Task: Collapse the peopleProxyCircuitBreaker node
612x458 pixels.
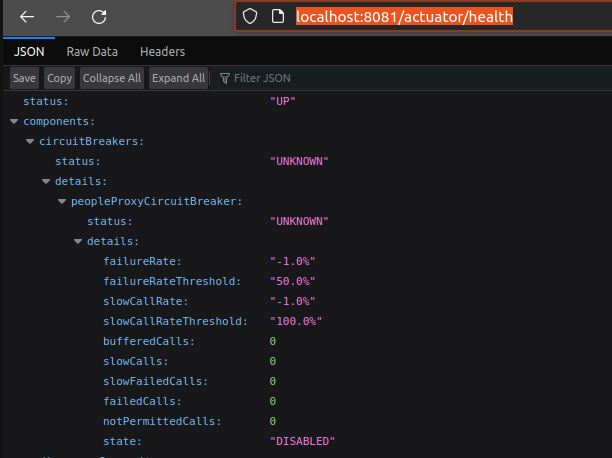Action: [62, 201]
